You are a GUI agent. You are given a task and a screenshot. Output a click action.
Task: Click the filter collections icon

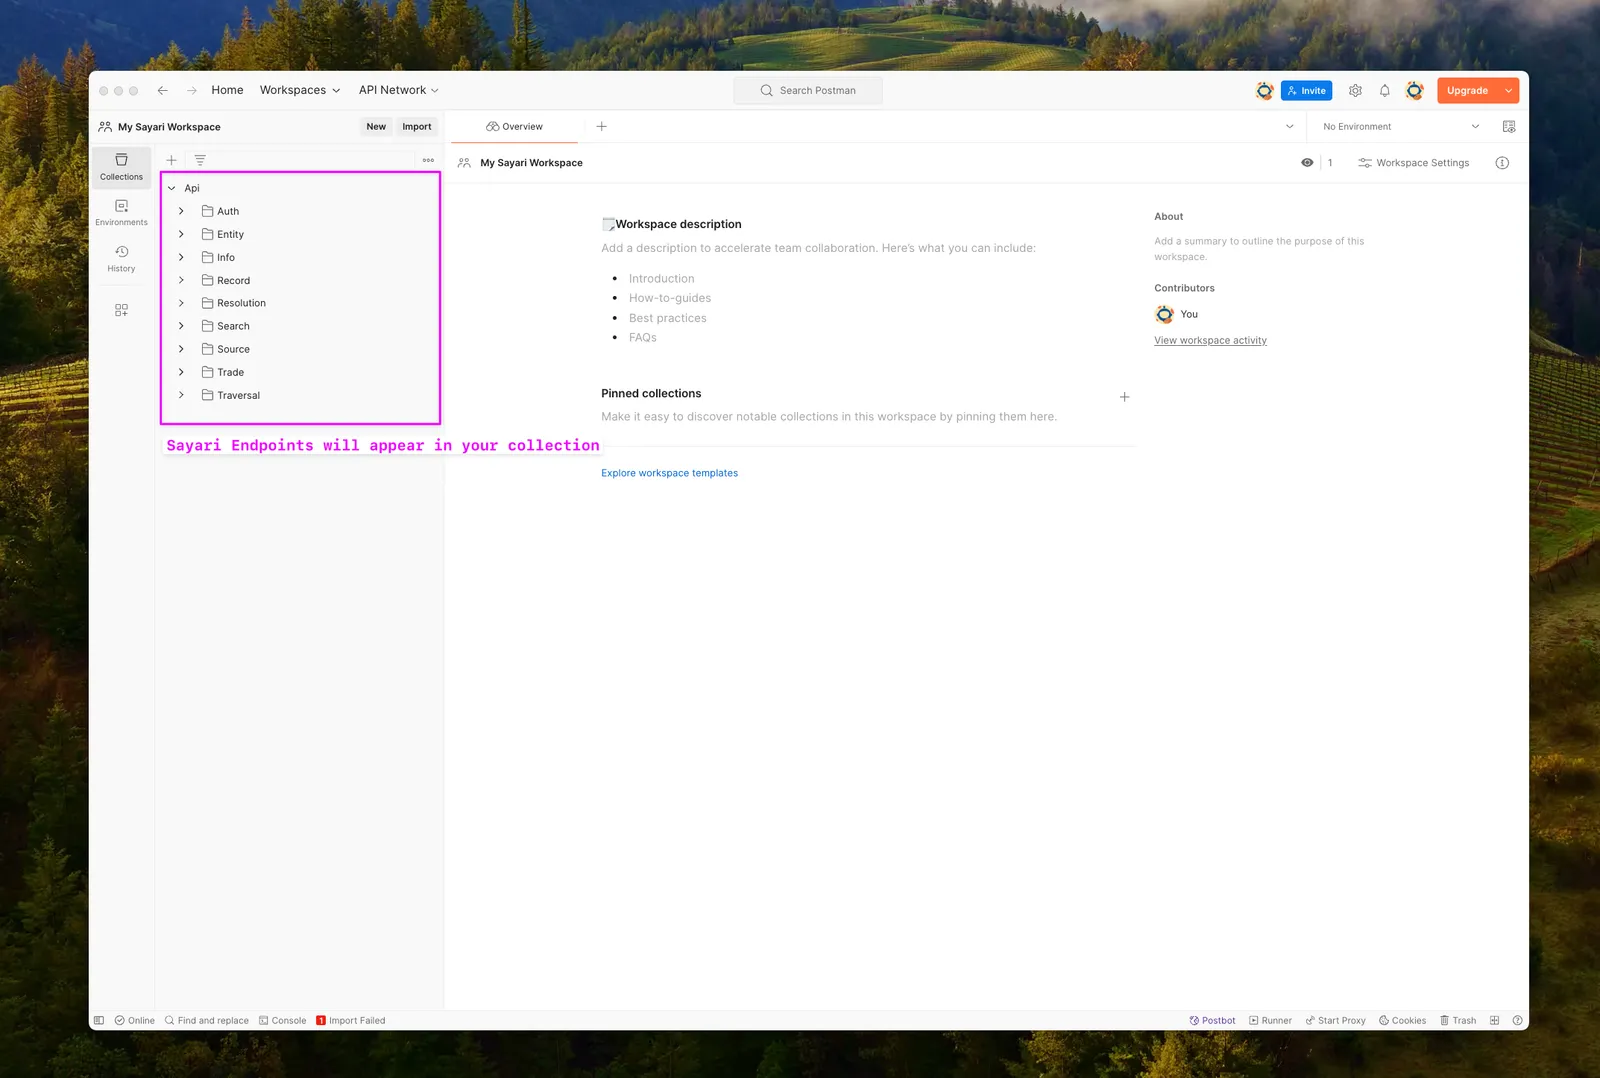(x=200, y=160)
